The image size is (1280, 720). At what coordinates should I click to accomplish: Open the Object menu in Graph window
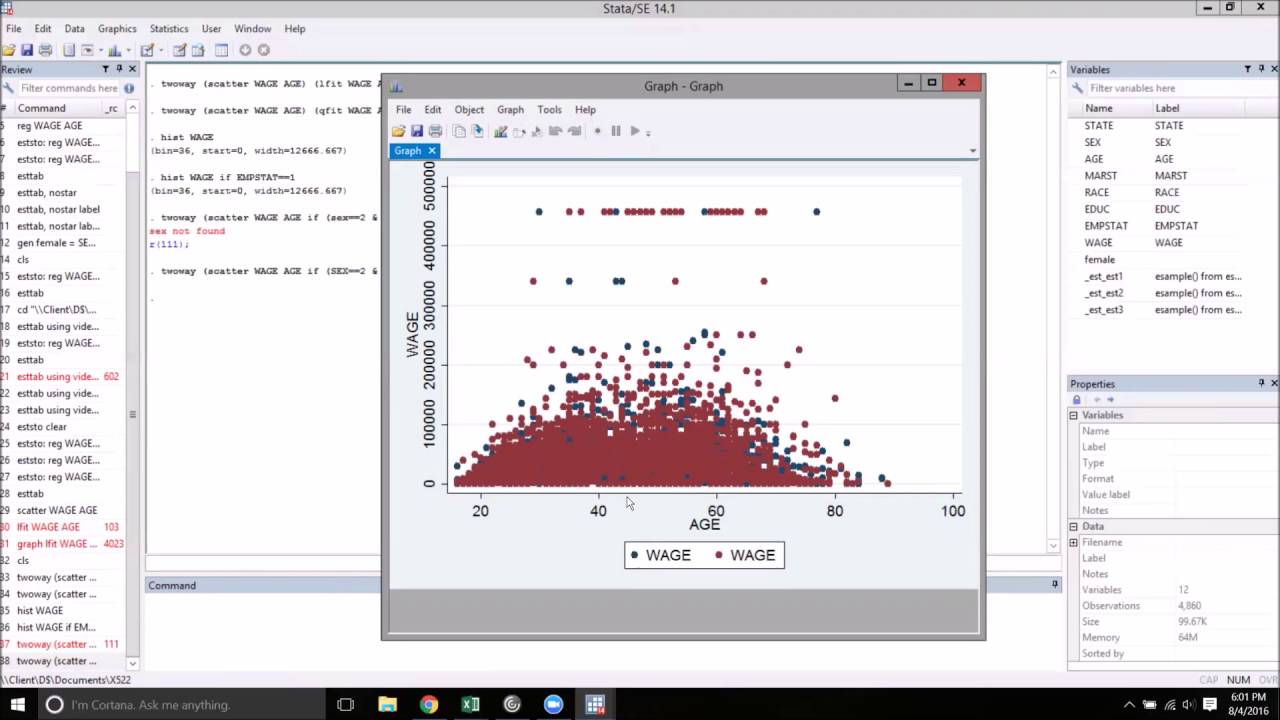(x=469, y=110)
